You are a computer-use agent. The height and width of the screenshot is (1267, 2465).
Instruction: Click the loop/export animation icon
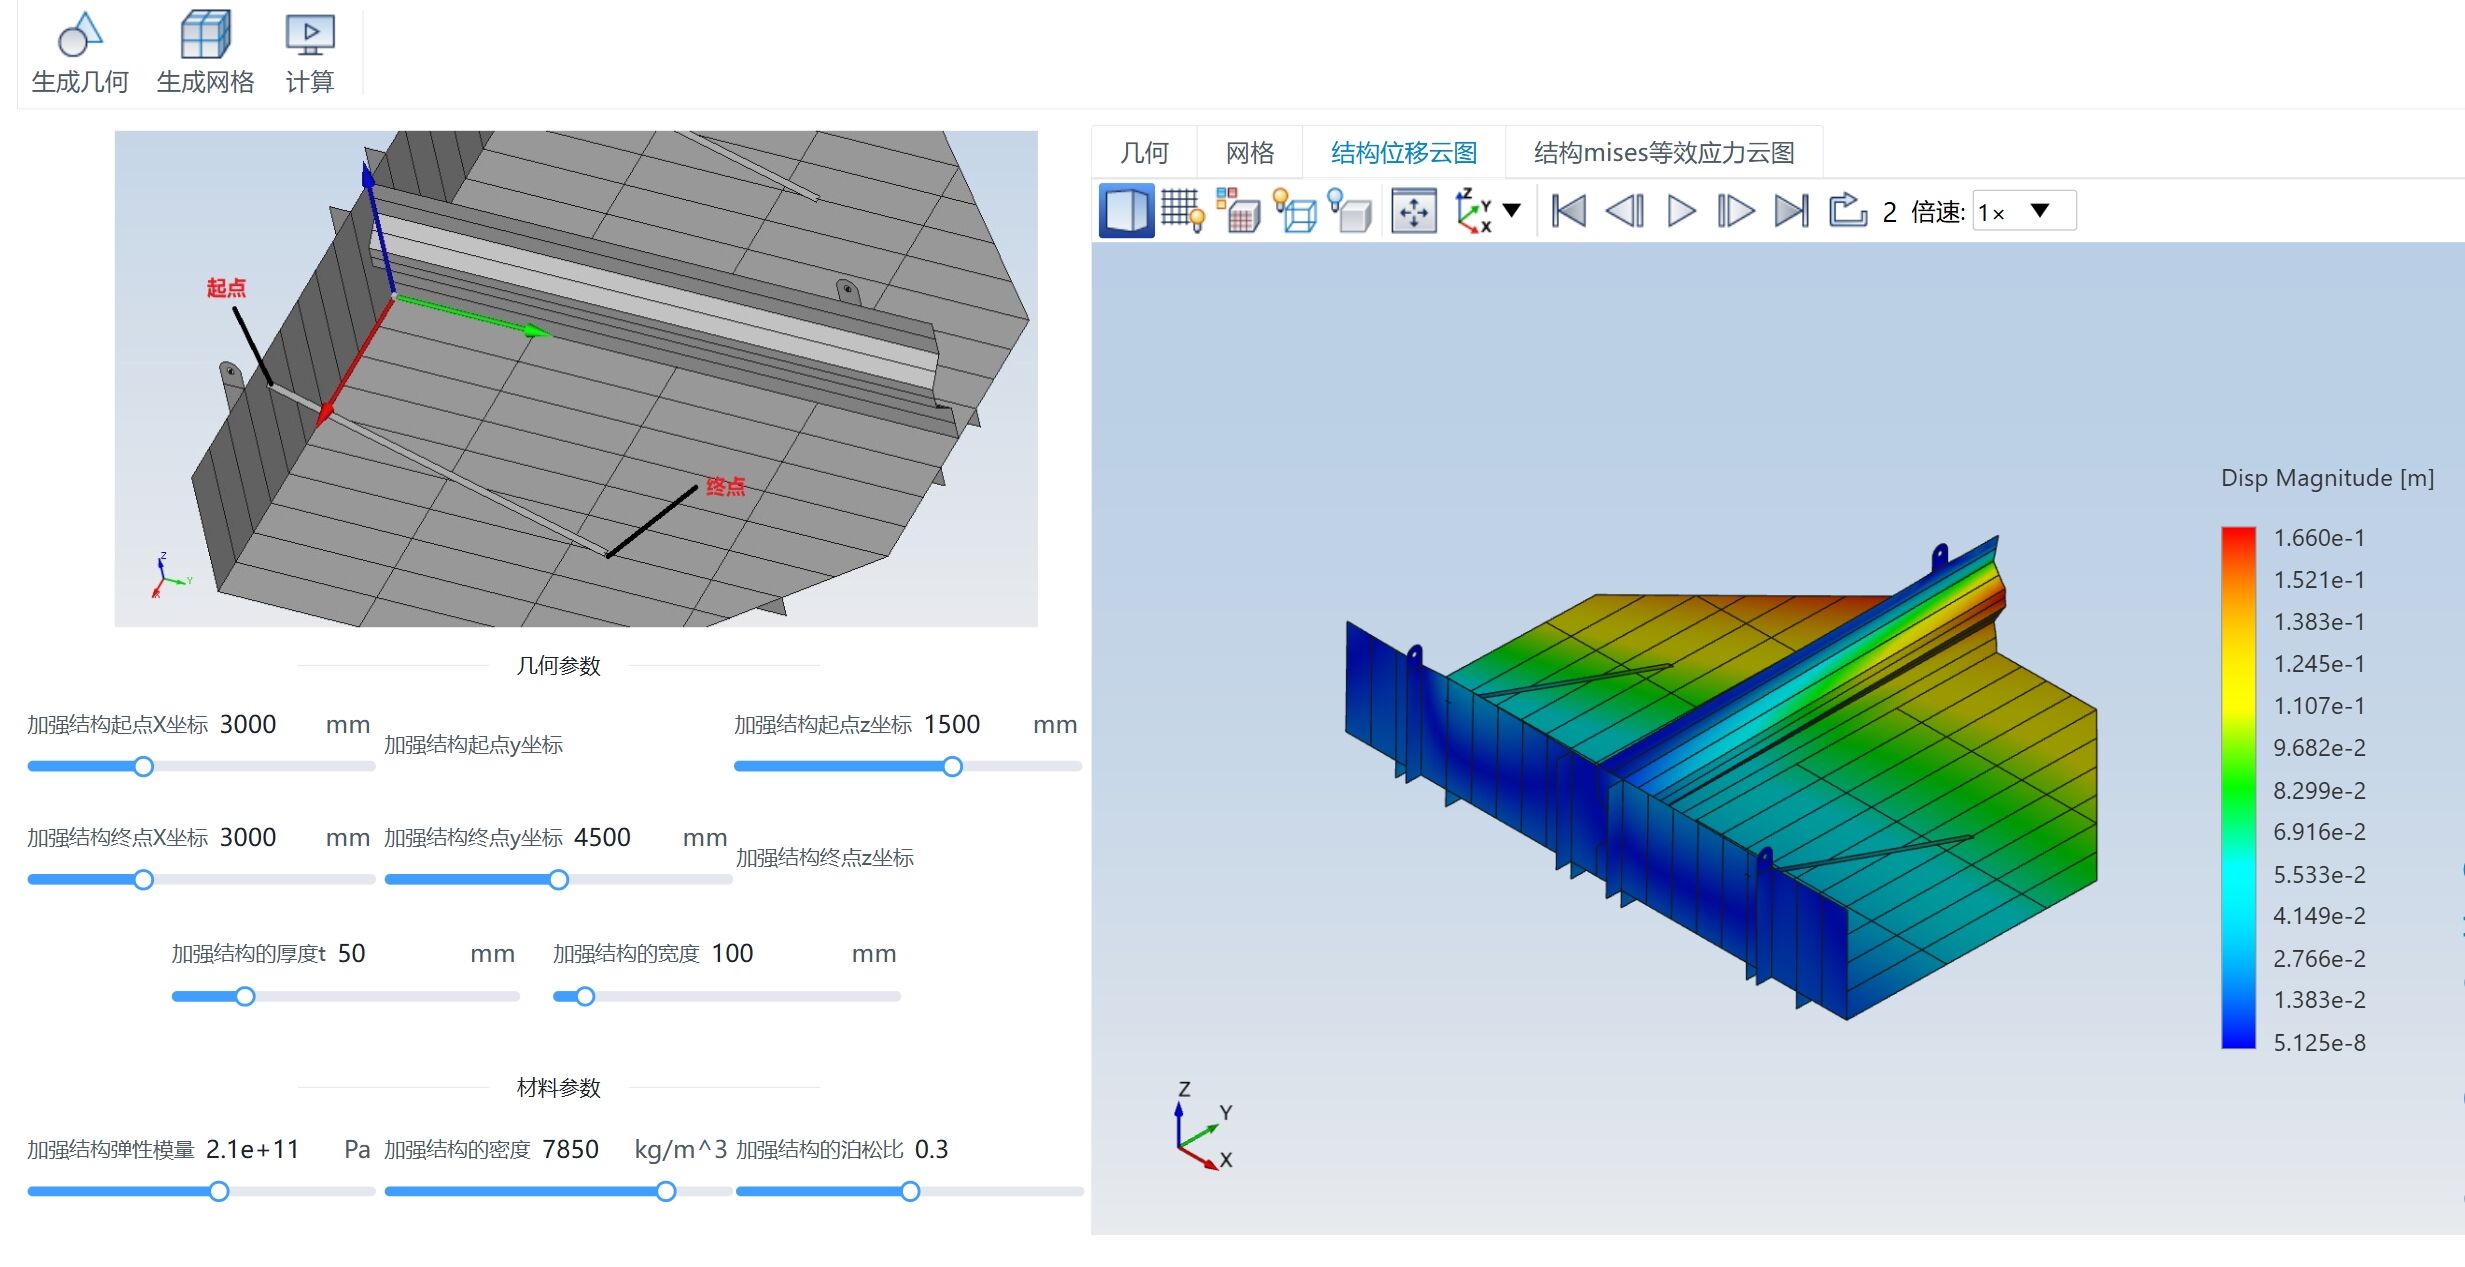pos(1847,210)
